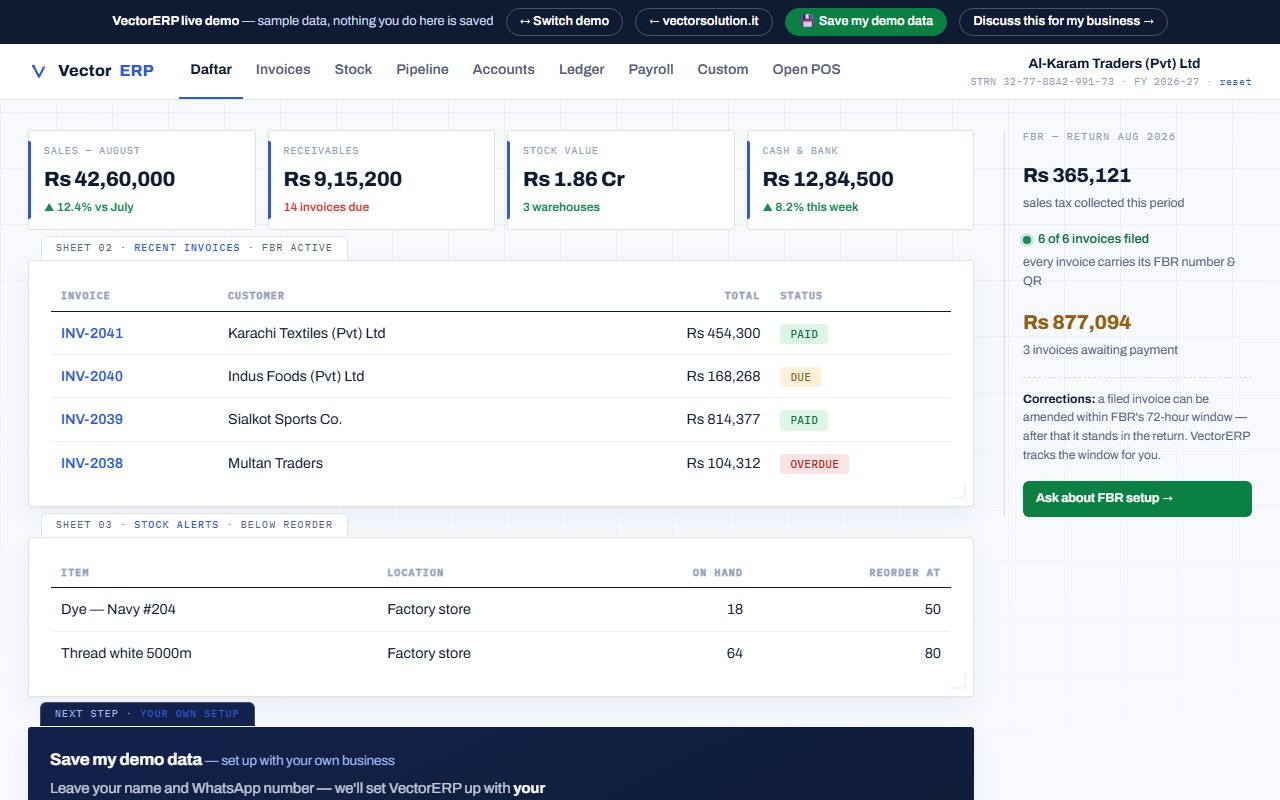Click customer Sialkot Sports Co.
Image resolution: width=1280 pixels, height=800 pixels.
[285, 419]
